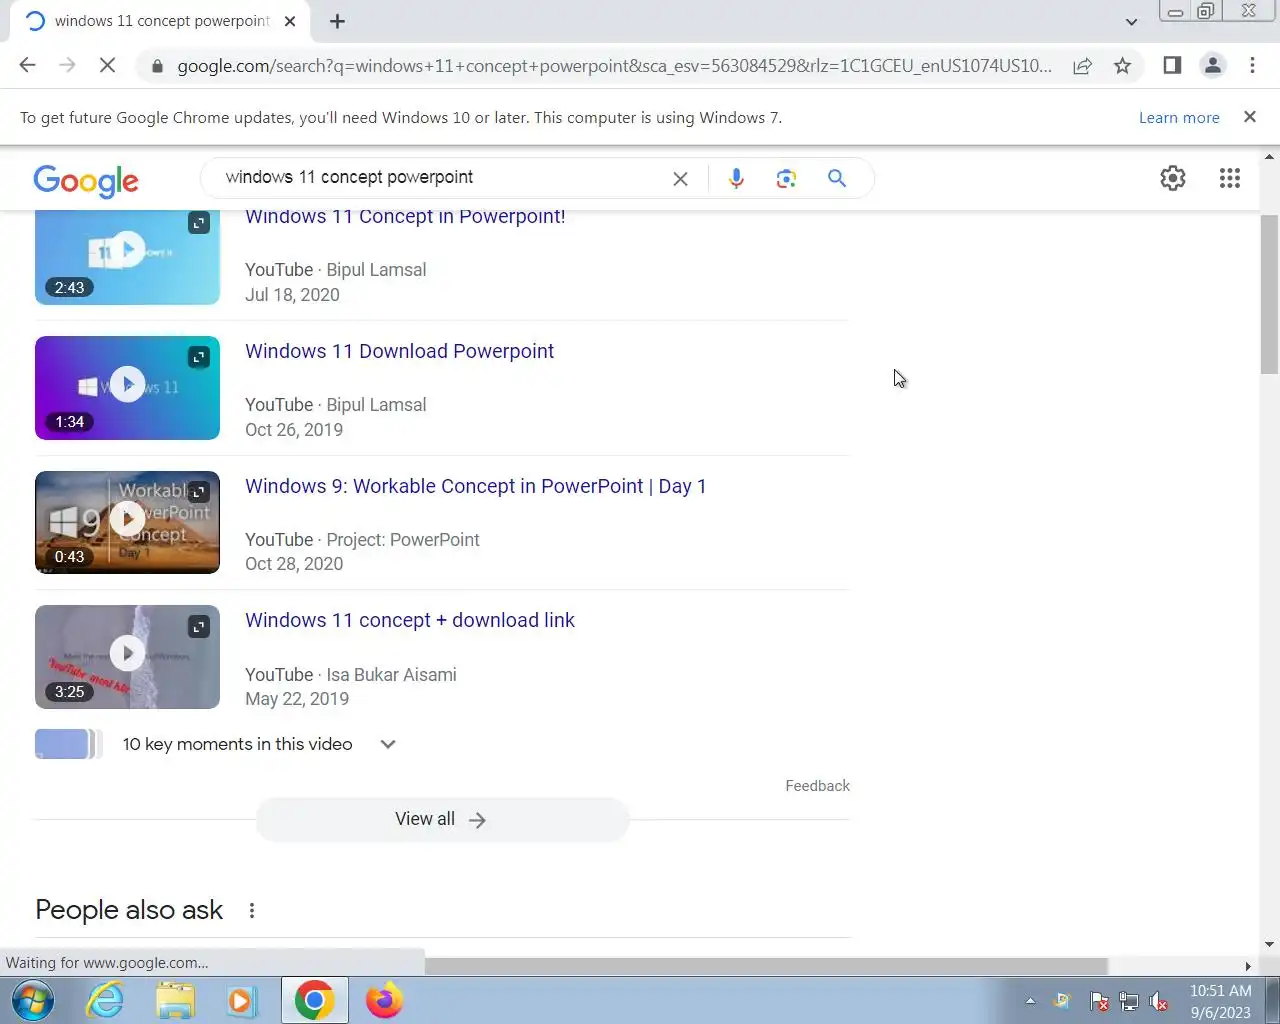Start voice search with the microphone
Image resolution: width=1280 pixels, height=1024 pixels.
[736, 178]
